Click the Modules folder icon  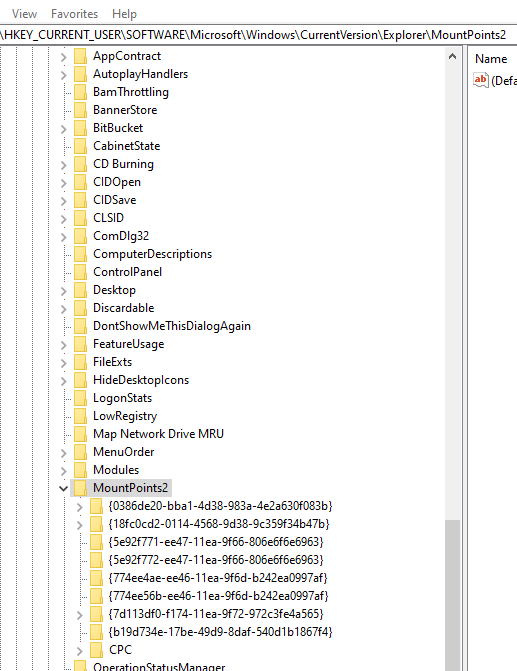(80, 469)
